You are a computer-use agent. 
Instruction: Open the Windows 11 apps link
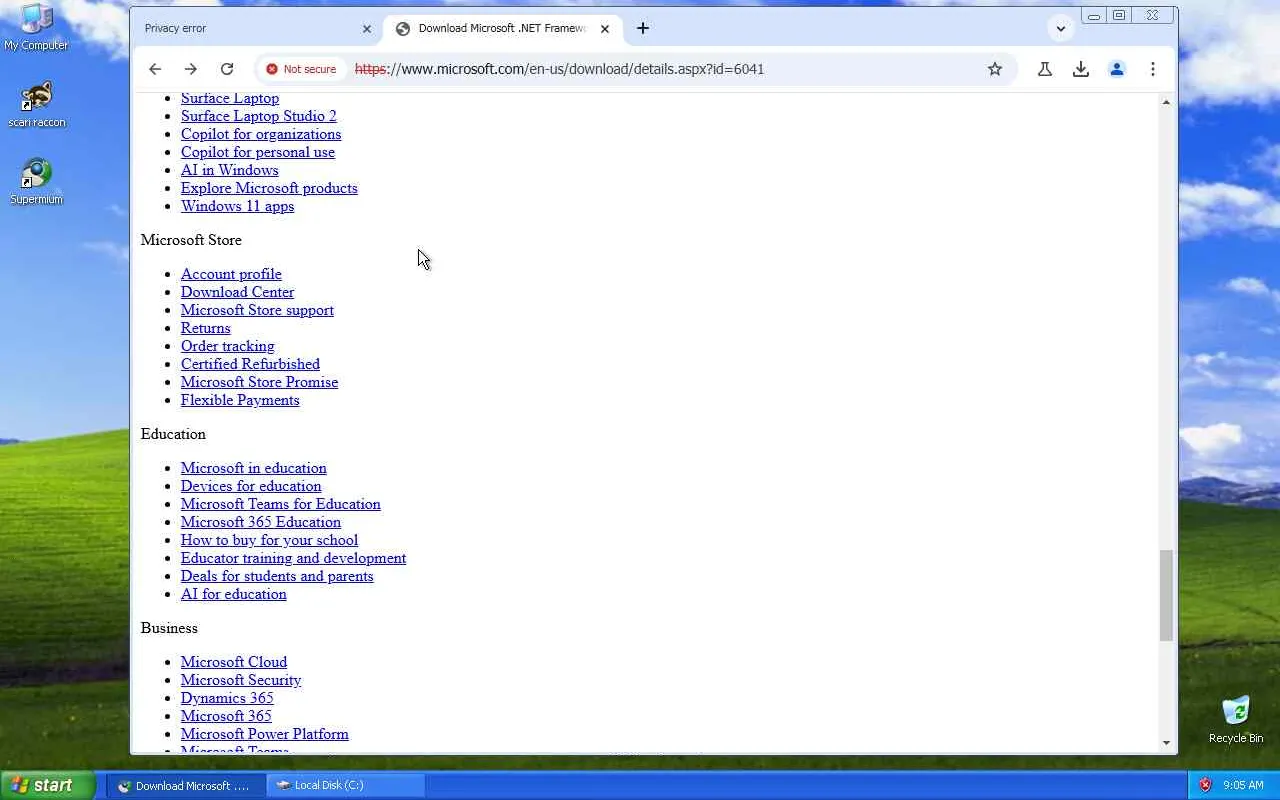point(238,206)
